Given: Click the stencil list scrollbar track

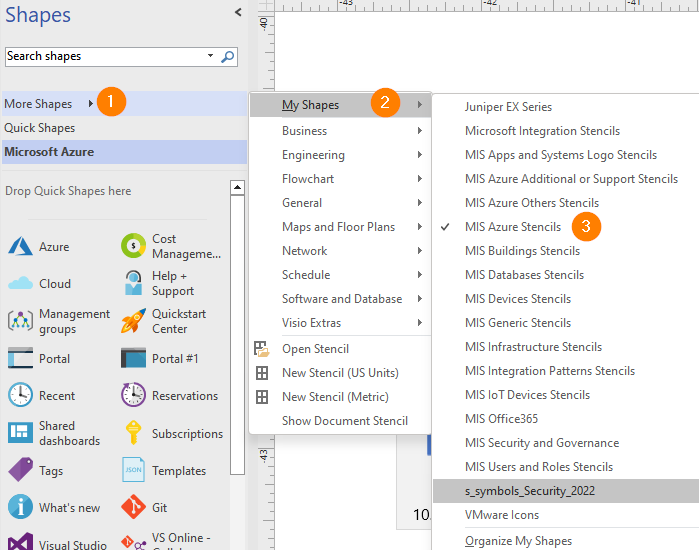Looking at the screenshot, I should [238, 335].
